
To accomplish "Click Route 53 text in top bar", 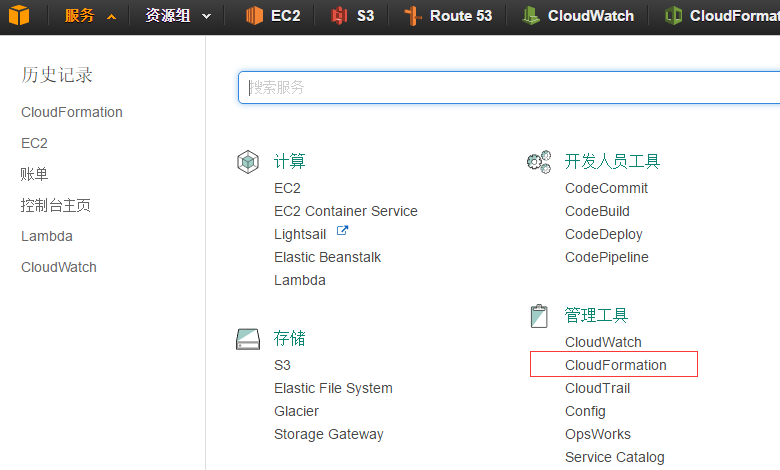I will click(461, 16).
